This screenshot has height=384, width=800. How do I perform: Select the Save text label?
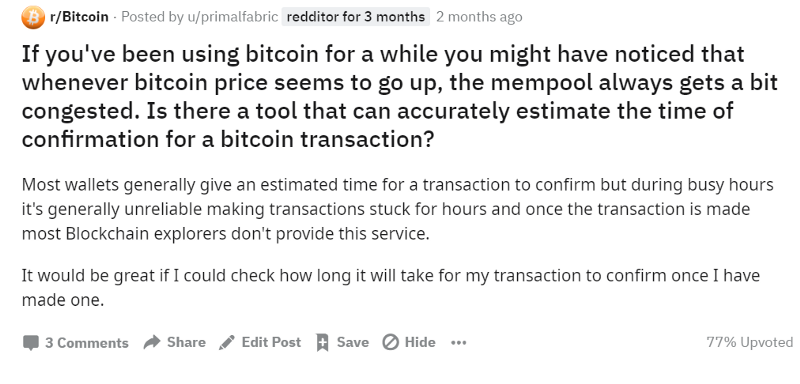tap(353, 342)
